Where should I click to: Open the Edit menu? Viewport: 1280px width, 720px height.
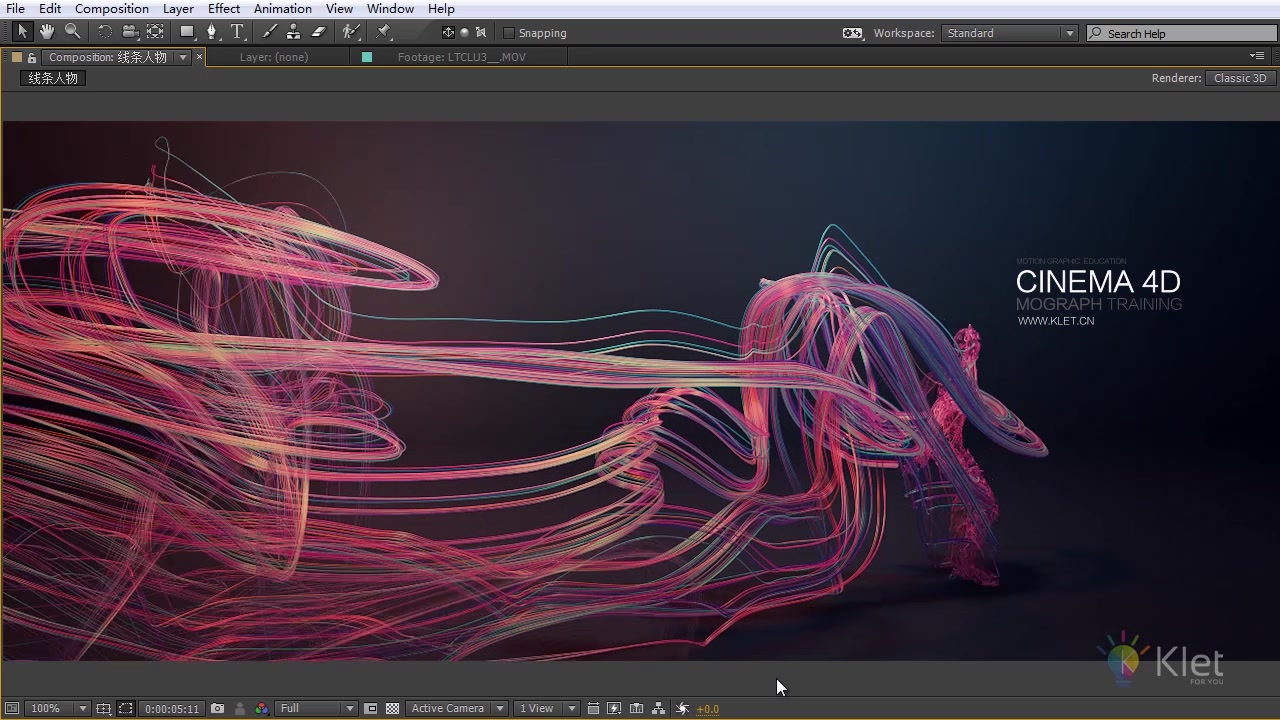click(50, 8)
